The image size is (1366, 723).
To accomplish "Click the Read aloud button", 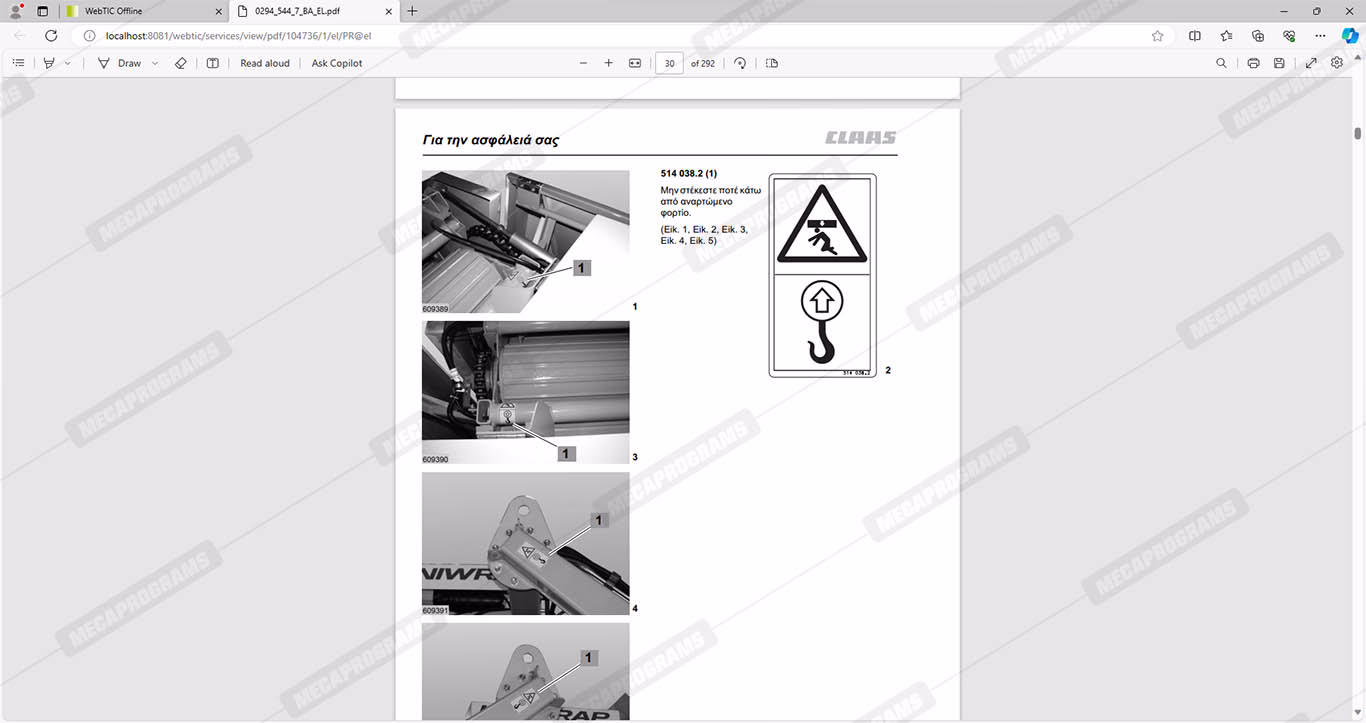I will [x=265, y=63].
